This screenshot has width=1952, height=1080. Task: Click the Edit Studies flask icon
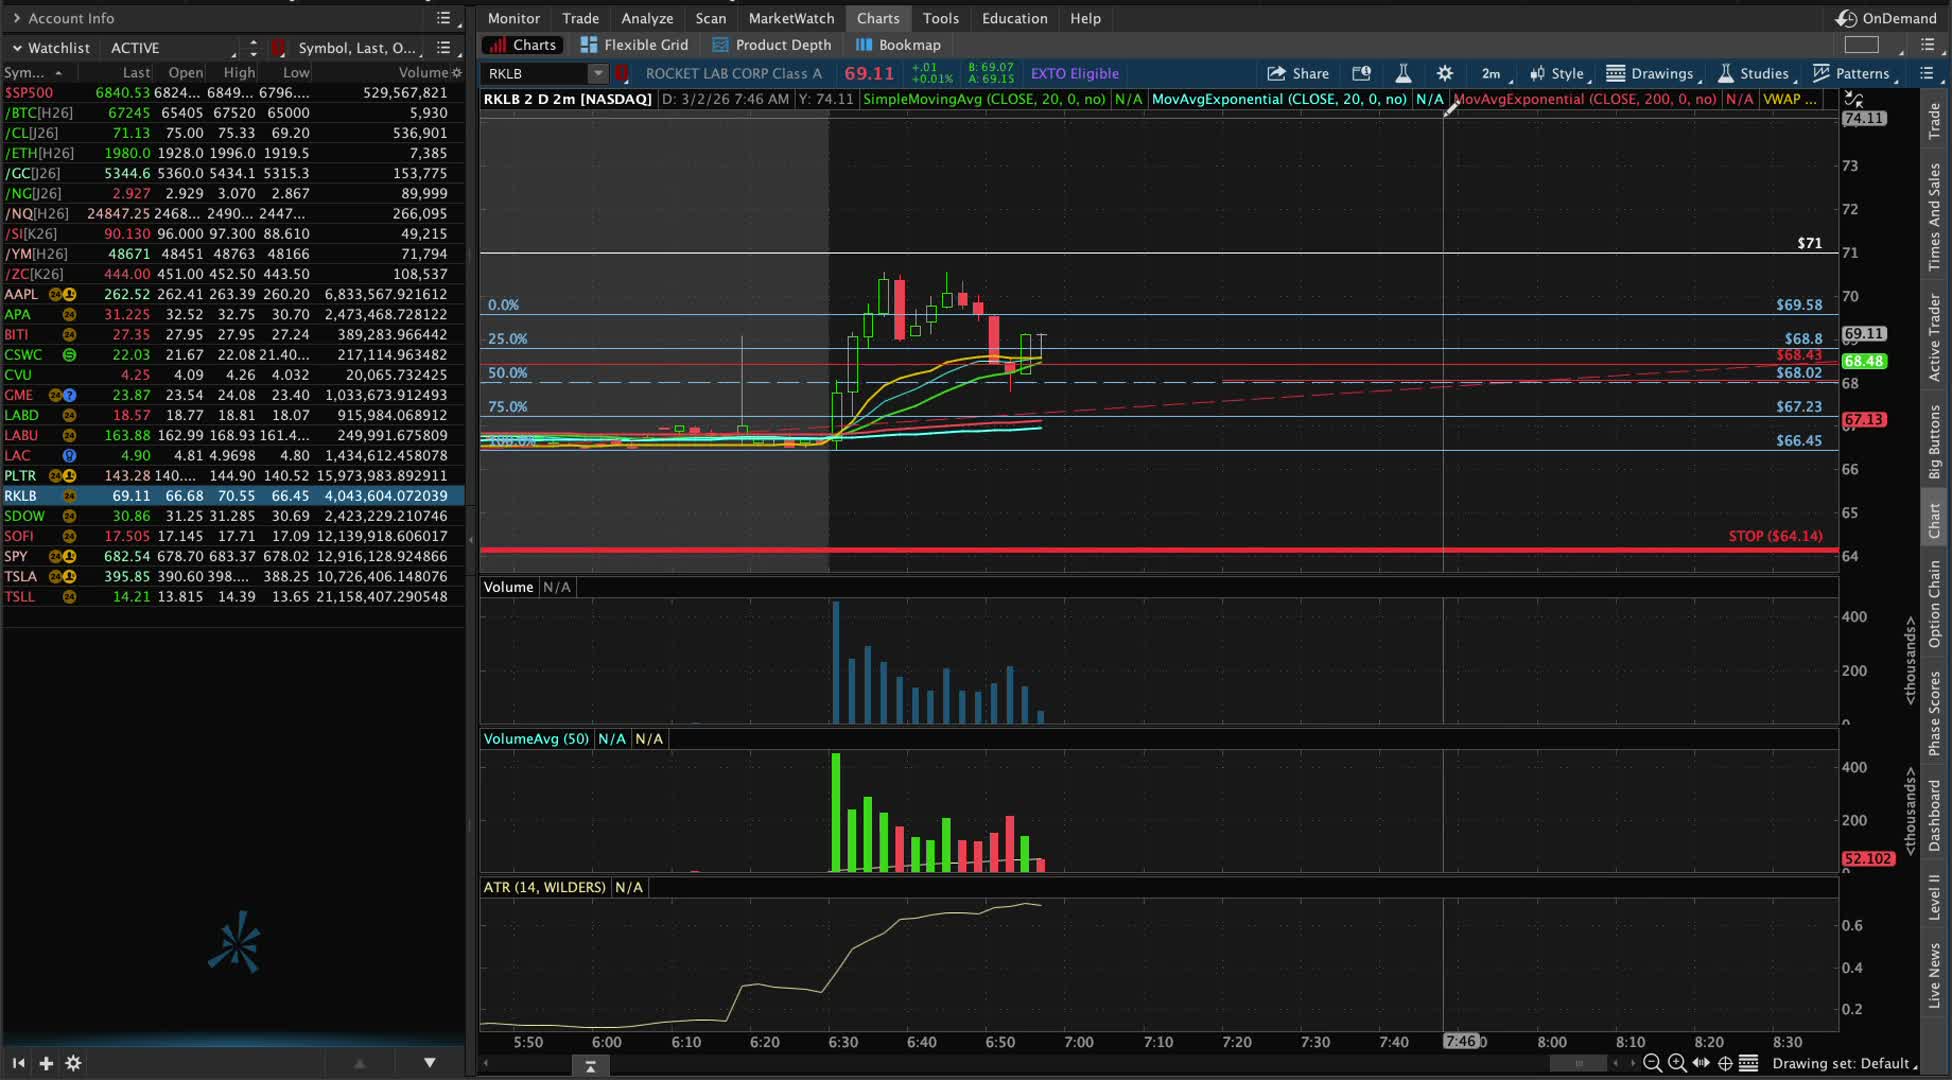coord(1403,73)
